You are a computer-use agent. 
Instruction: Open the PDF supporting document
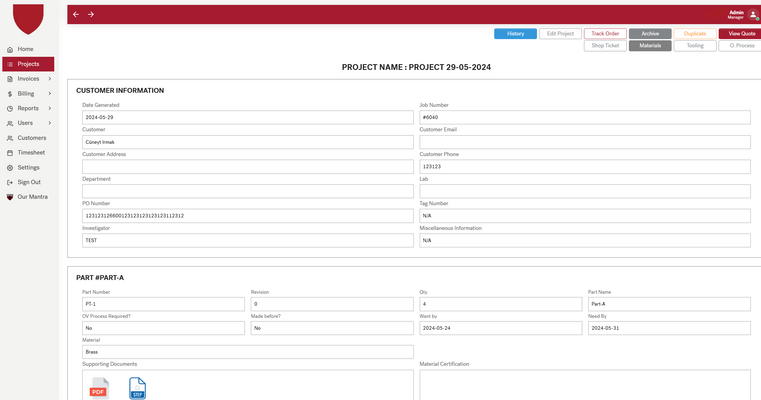(99, 388)
